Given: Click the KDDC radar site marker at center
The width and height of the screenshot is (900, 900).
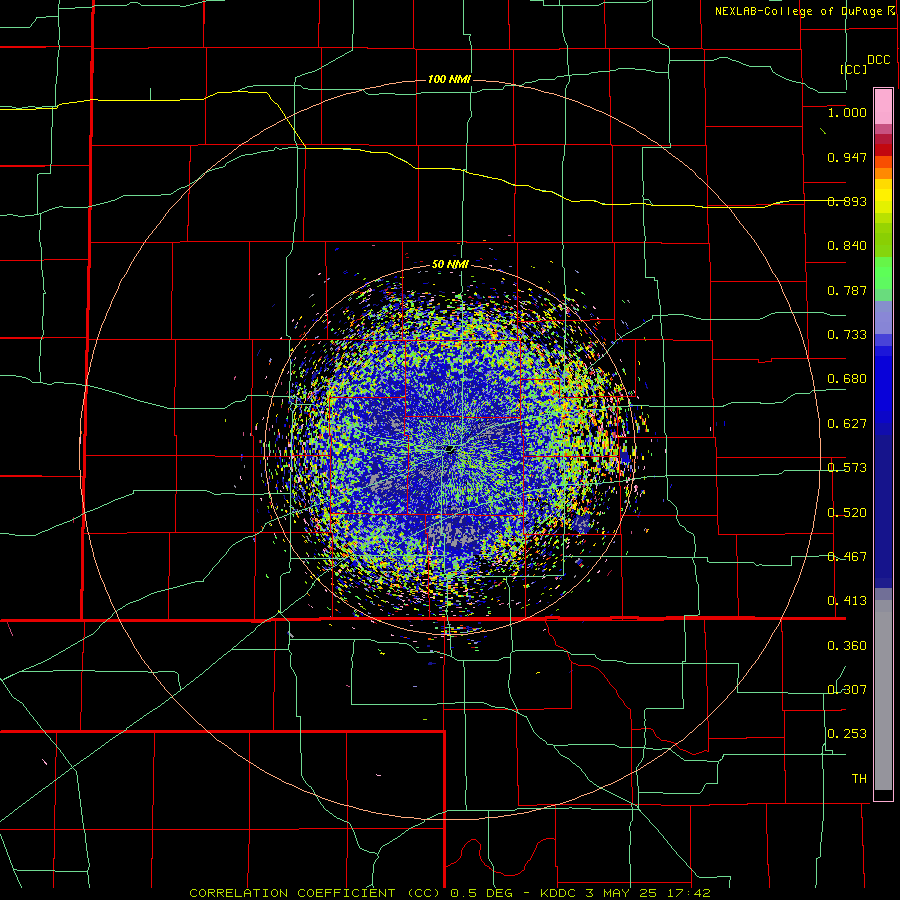Looking at the screenshot, I should pyautogui.click(x=450, y=449).
